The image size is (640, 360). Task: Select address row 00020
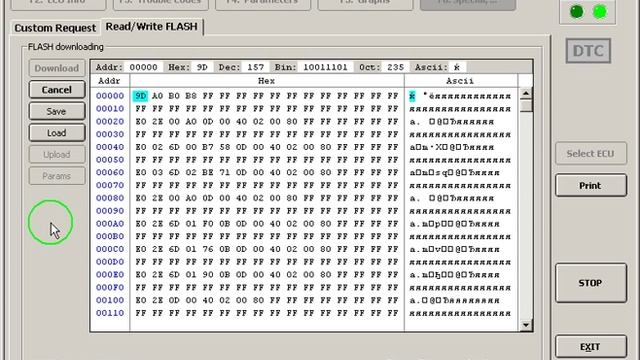point(110,122)
